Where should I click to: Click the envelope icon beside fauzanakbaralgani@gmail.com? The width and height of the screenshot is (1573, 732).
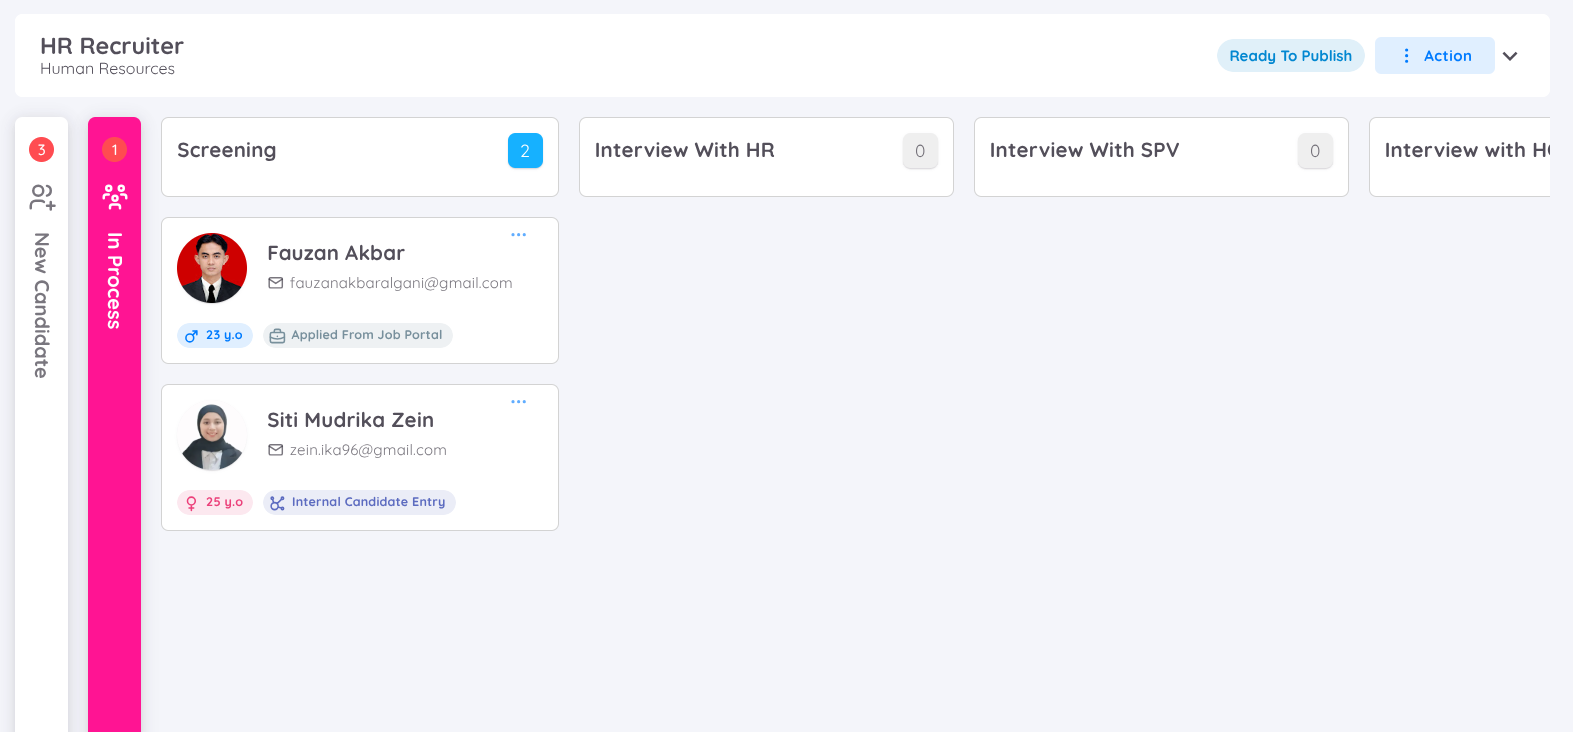pyautogui.click(x=276, y=283)
